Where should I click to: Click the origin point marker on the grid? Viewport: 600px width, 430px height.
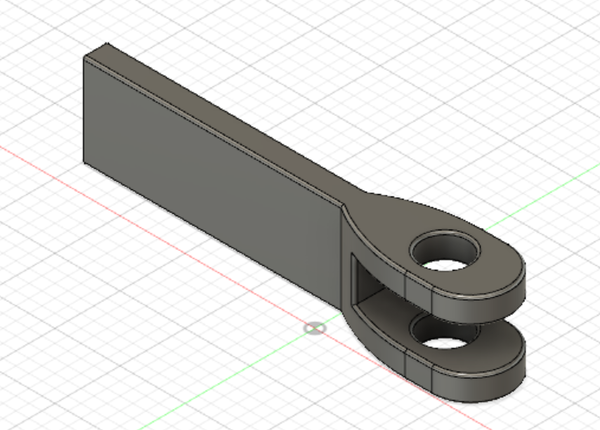314,327
